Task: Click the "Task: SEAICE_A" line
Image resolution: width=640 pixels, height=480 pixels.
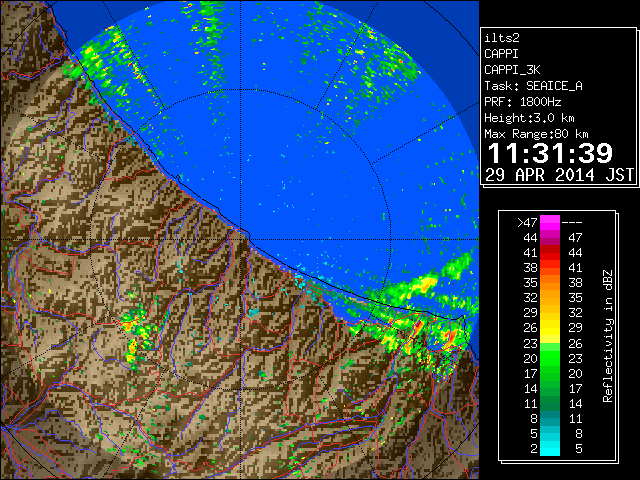Action: (x=533, y=86)
